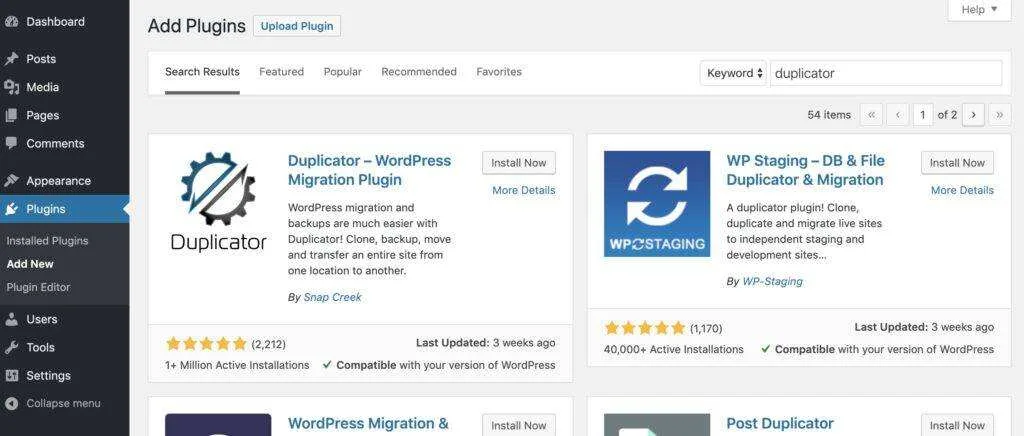Open the Tools wrench icon

(11, 347)
